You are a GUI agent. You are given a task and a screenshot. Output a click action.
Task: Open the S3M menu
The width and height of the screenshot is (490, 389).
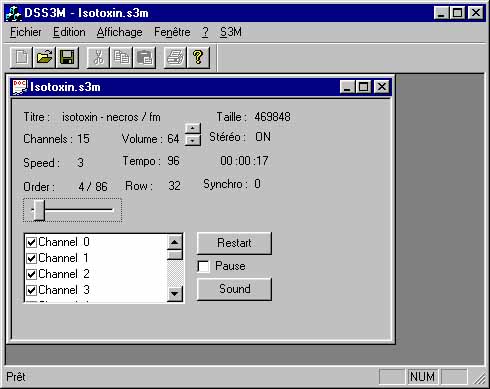pos(231,32)
